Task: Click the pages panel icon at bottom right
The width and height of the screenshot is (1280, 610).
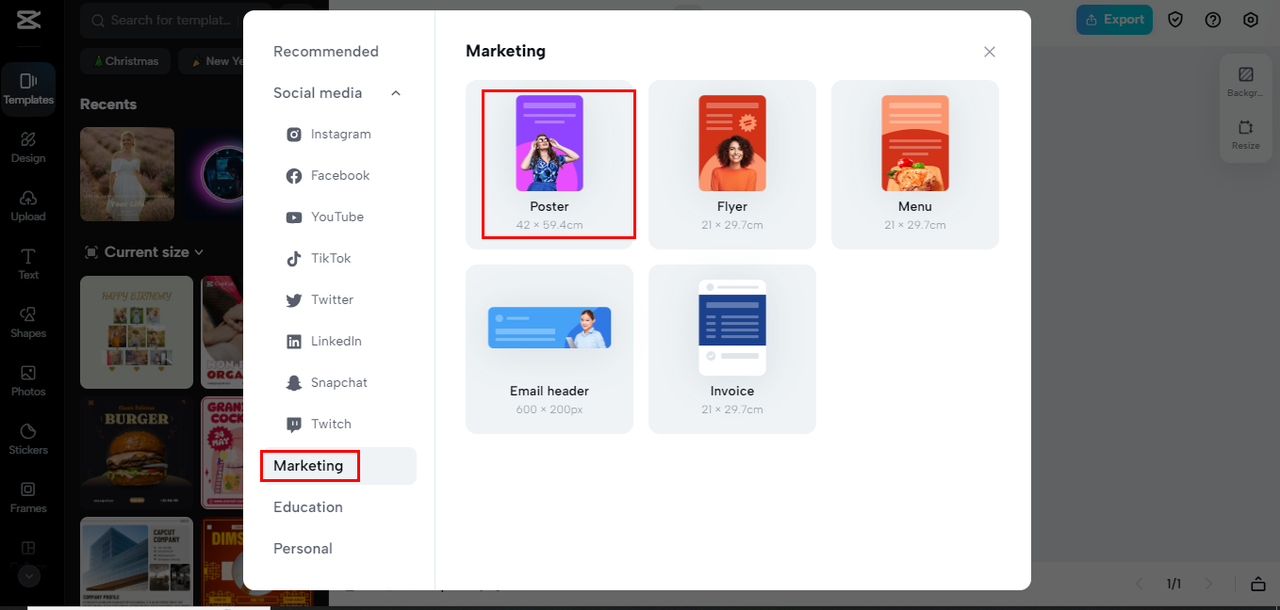Action: coord(1258,584)
